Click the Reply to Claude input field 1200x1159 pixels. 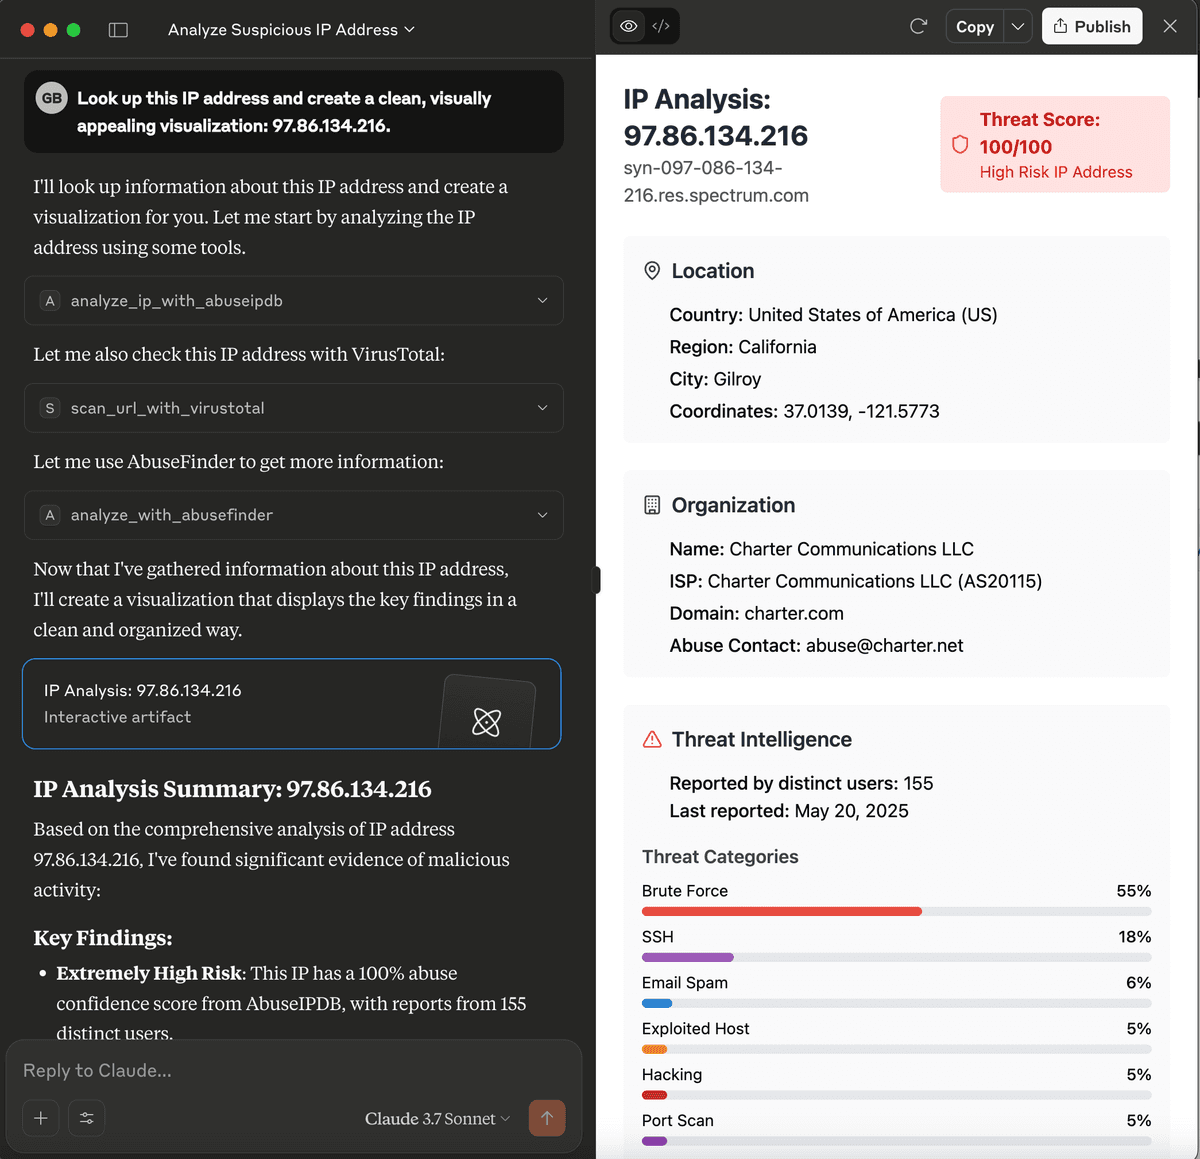[293, 1070]
